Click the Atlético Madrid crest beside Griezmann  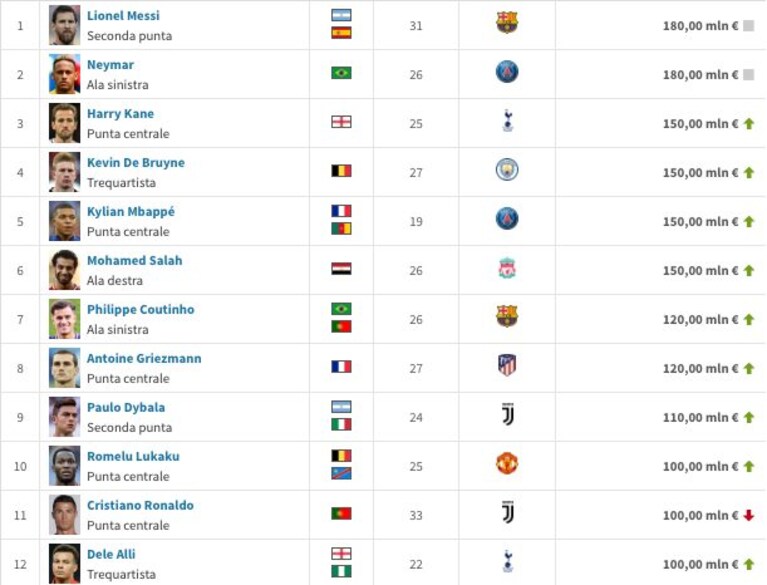(x=507, y=365)
